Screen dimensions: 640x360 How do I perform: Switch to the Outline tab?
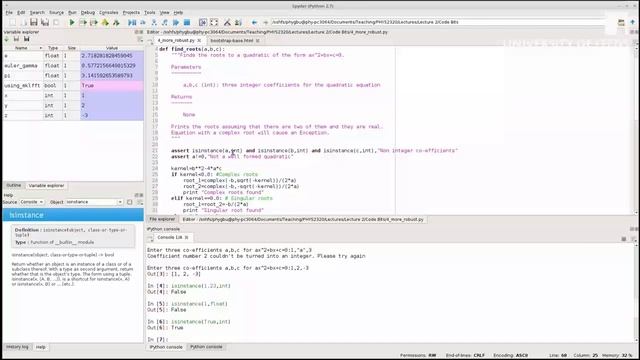(x=13, y=185)
